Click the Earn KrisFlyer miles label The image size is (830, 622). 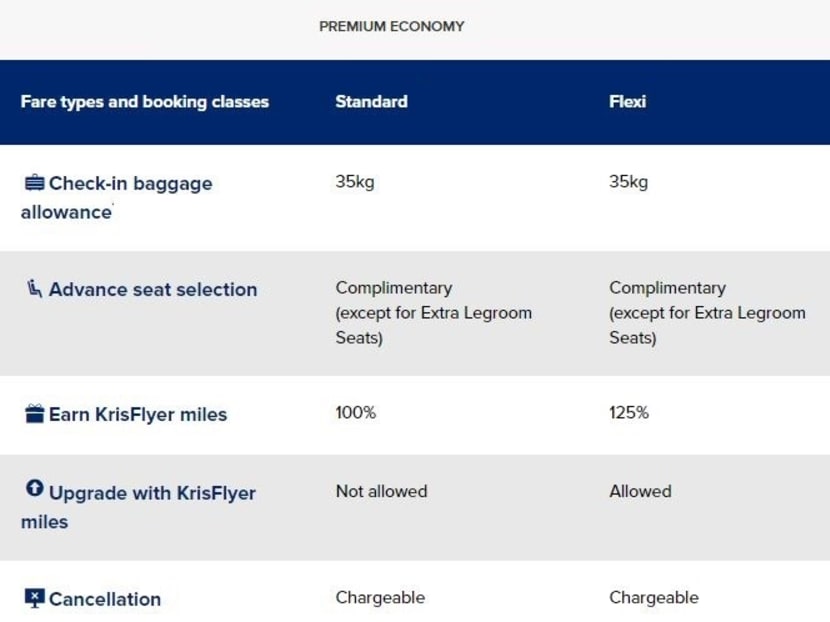138,415
